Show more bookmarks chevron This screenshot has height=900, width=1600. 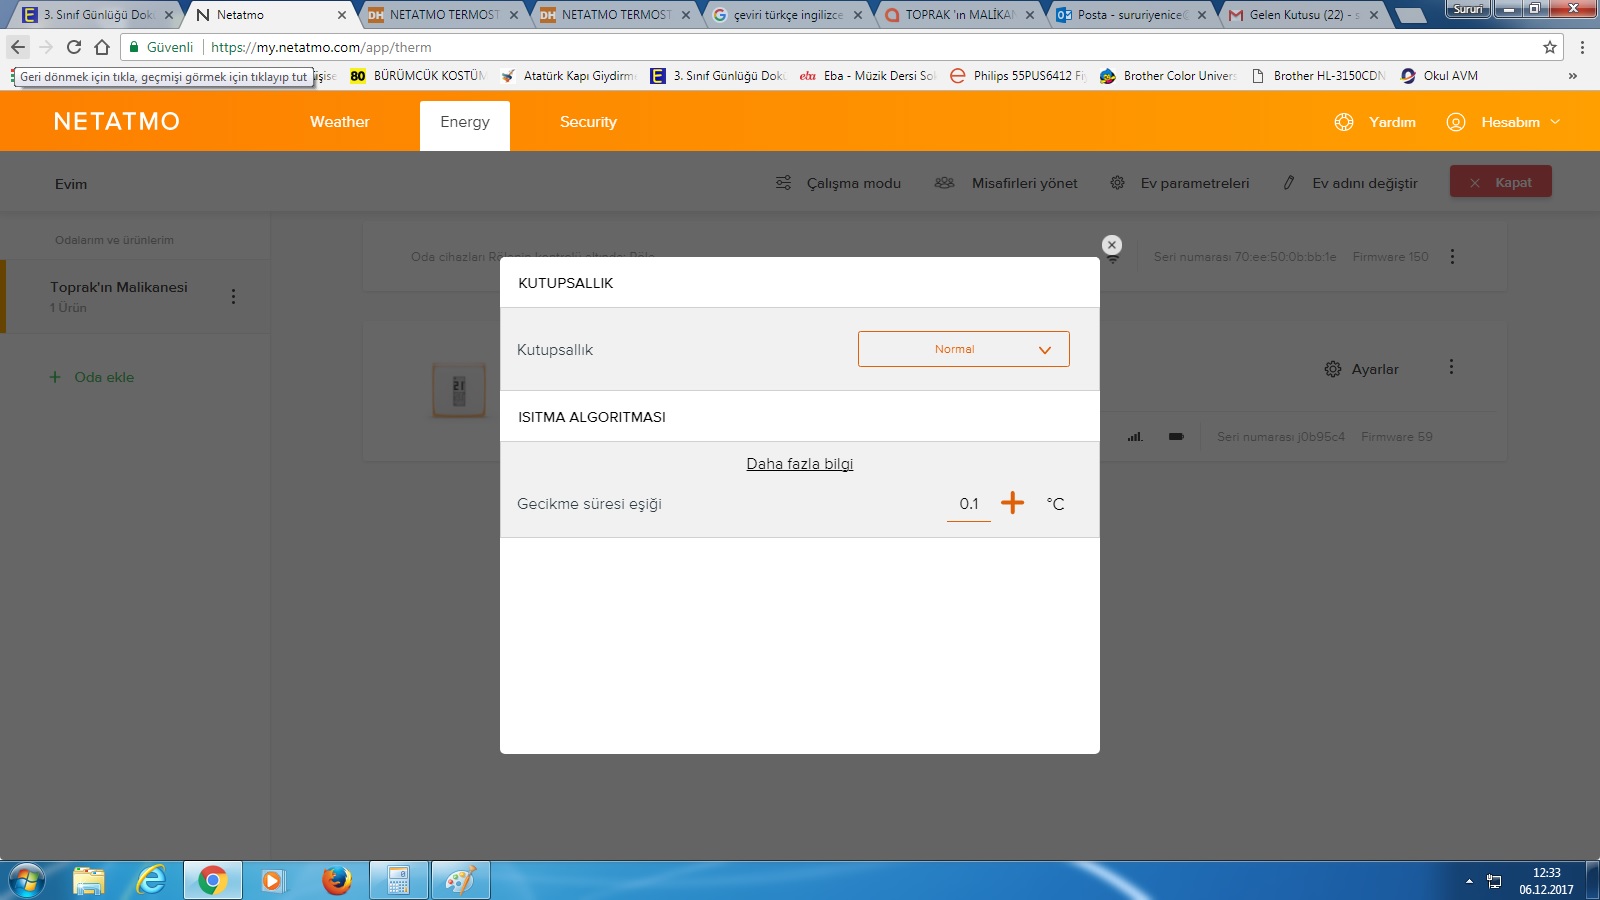pyautogui.click(x=1572, y=76)
